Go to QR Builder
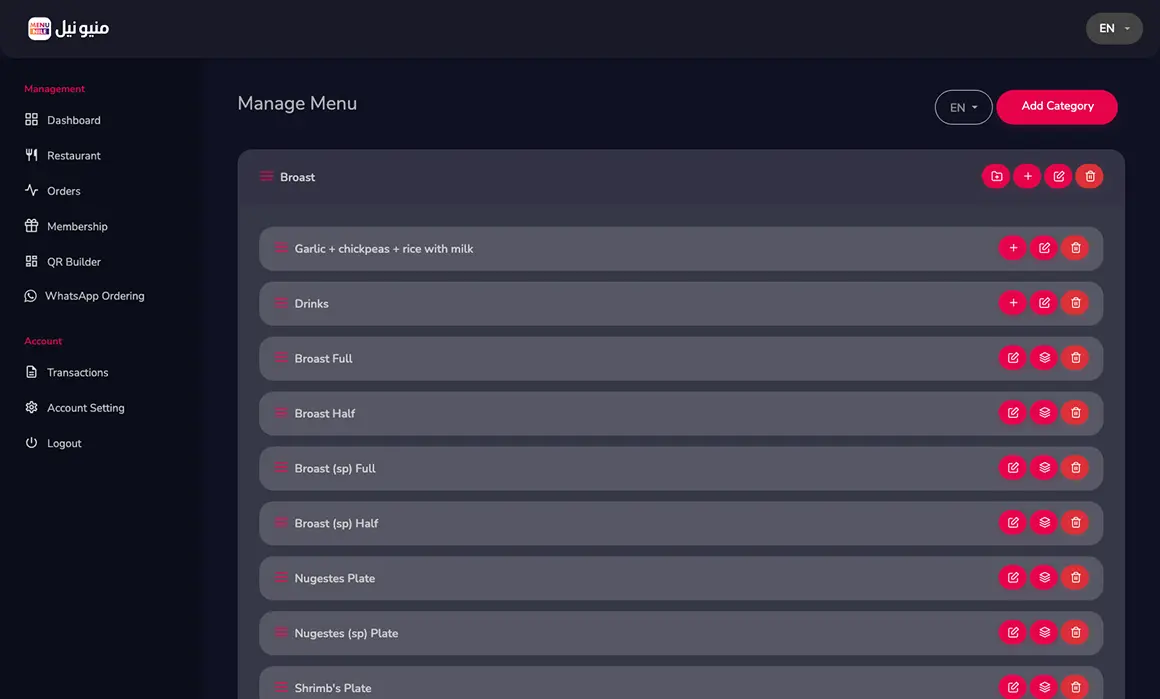 [73, 262]
